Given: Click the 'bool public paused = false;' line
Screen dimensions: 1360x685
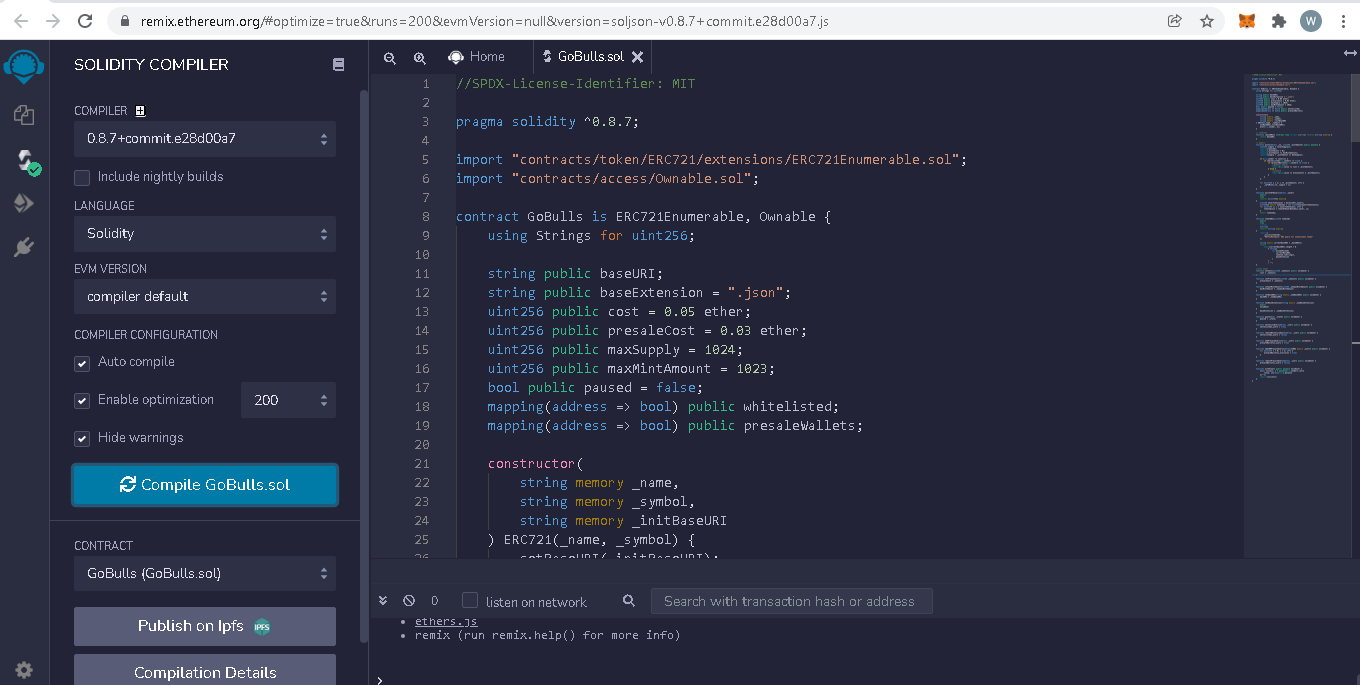Looking at the screenshot, I should click(595, 387).
